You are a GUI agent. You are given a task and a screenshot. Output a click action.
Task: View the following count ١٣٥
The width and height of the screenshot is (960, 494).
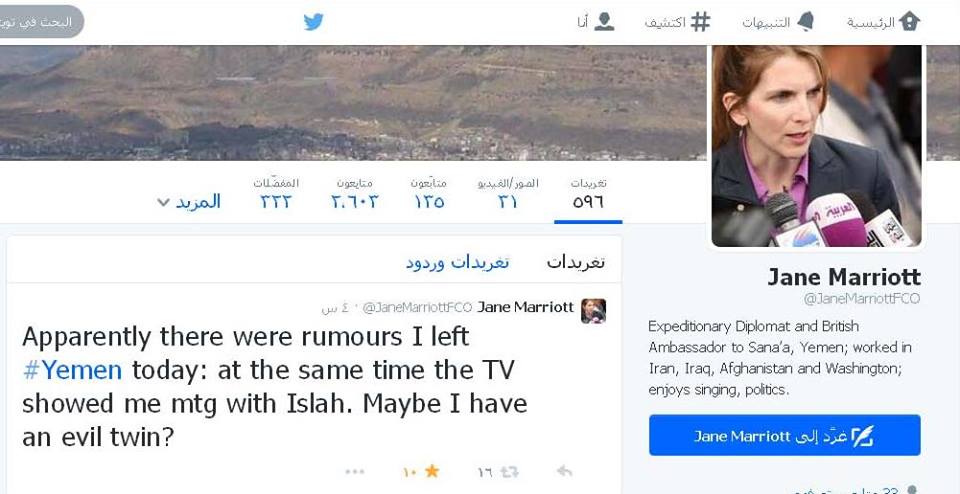429,195
